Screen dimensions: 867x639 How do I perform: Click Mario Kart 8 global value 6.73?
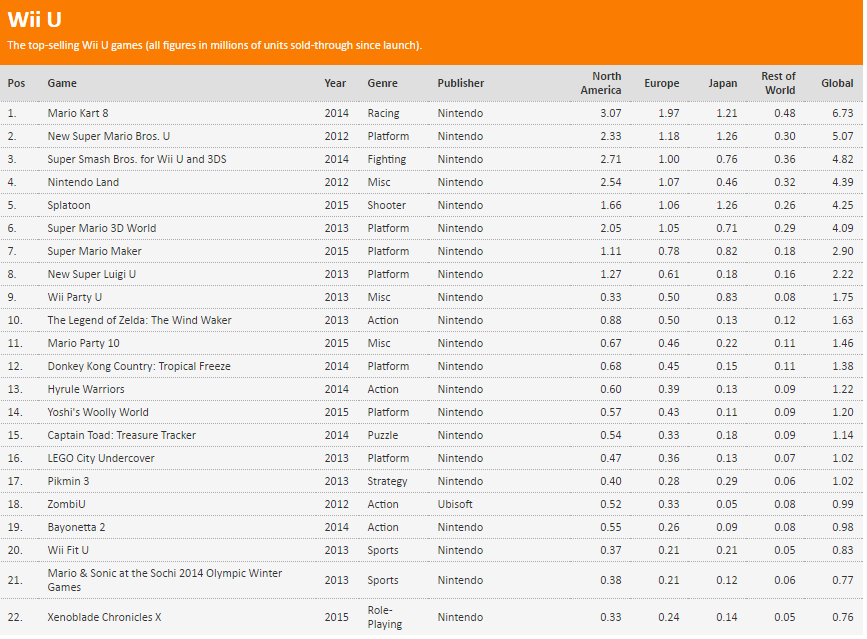pyautogui.click(x=843, y=113)
